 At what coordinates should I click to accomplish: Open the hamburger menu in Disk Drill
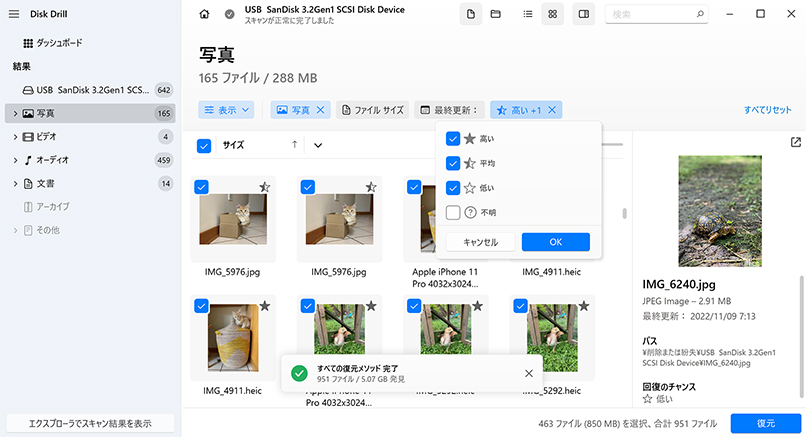pyautogui.click(x=14, y=13)
